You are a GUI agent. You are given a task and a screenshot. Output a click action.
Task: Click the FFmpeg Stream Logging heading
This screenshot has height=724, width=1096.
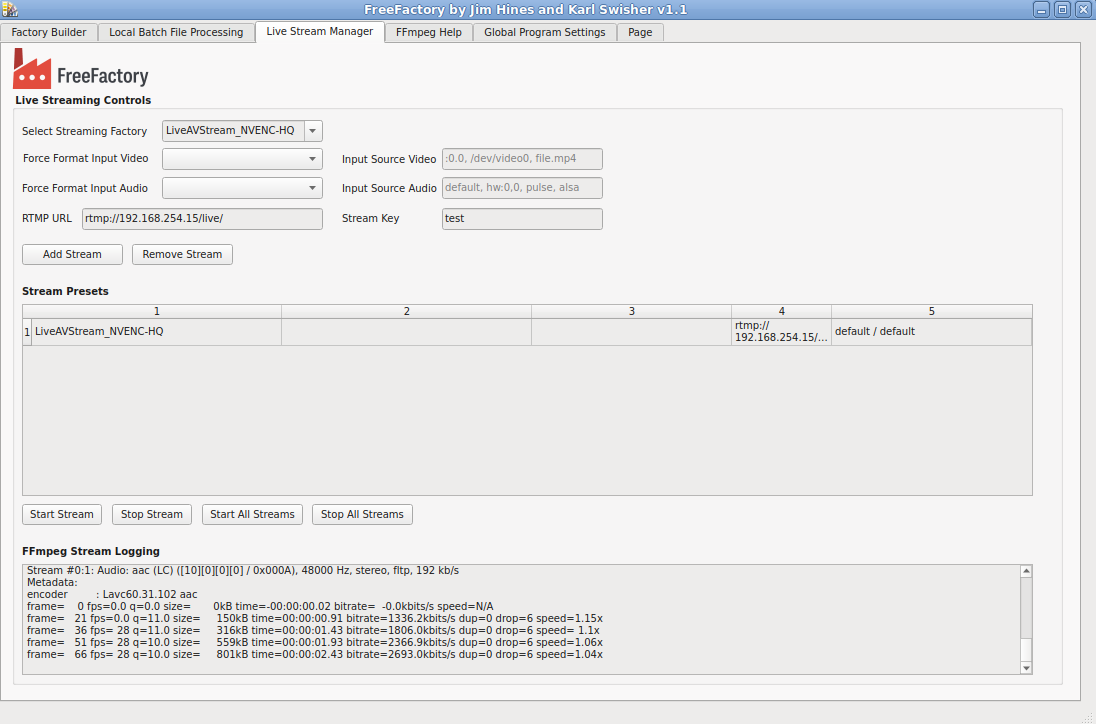91,551
